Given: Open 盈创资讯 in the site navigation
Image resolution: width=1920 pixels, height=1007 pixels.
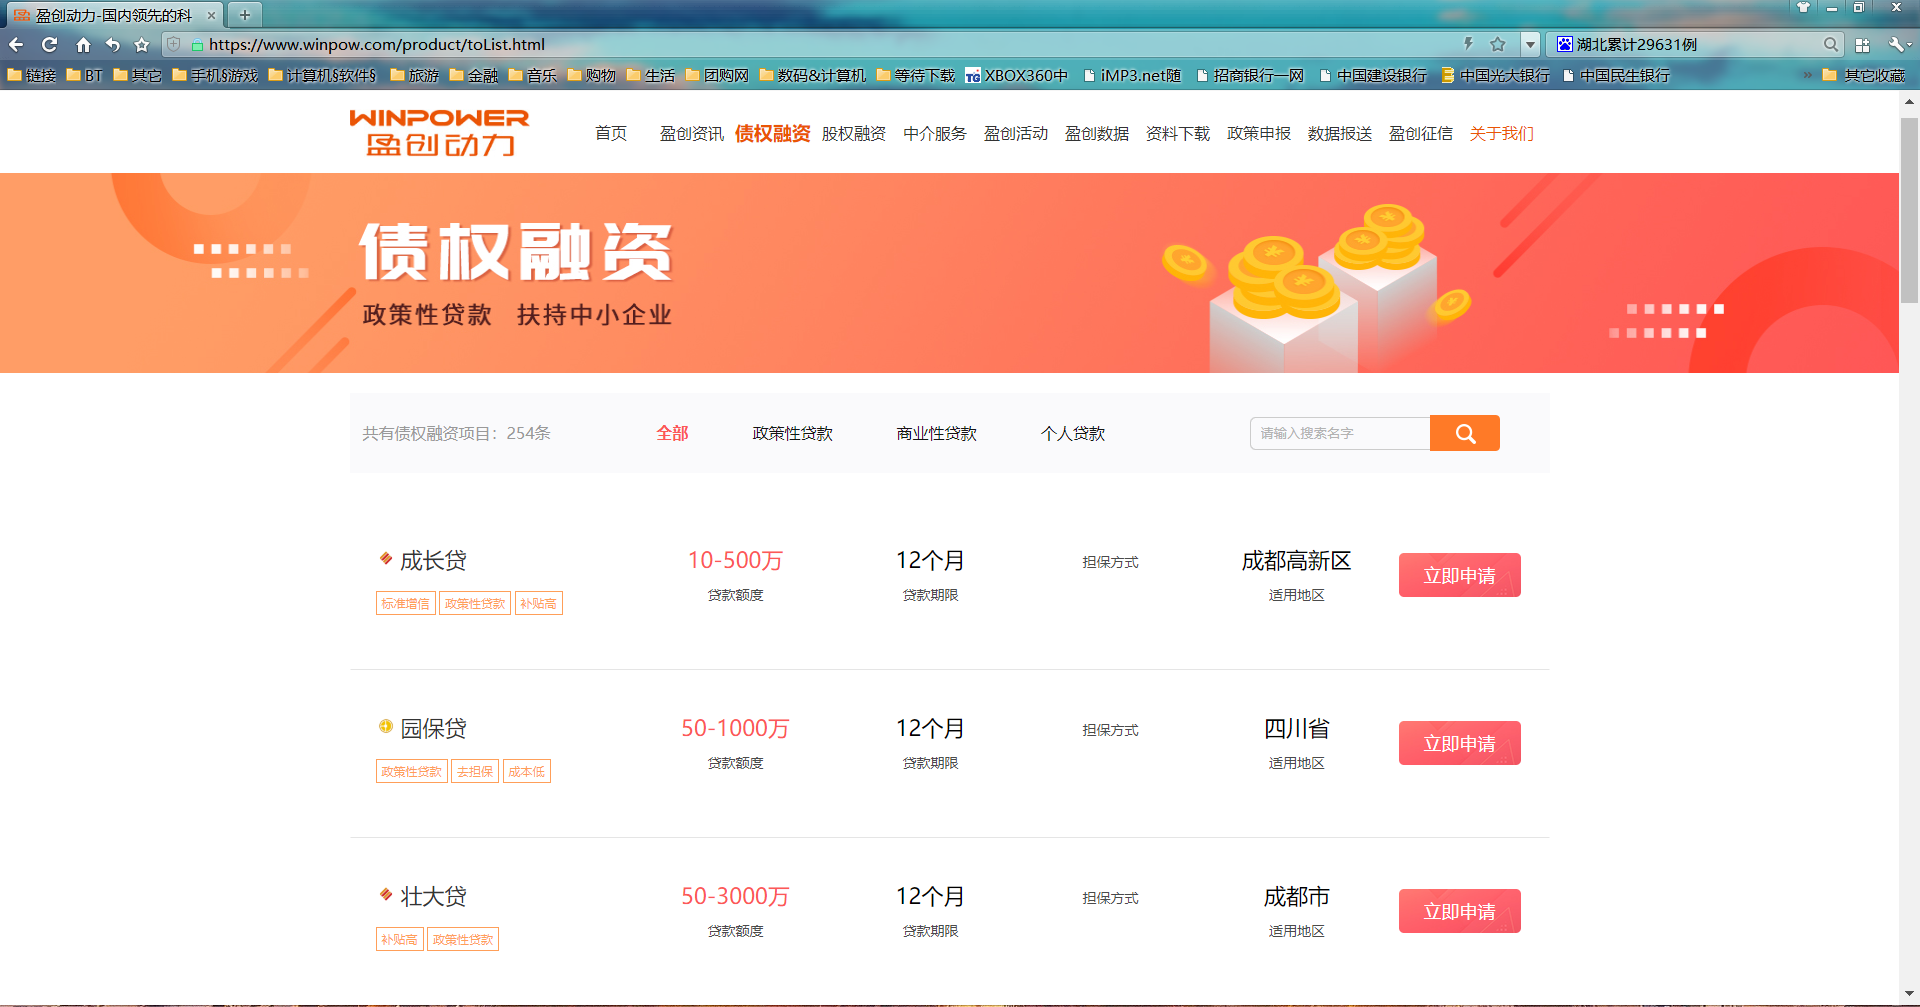Looking at the screenshot, I should 691,134.
